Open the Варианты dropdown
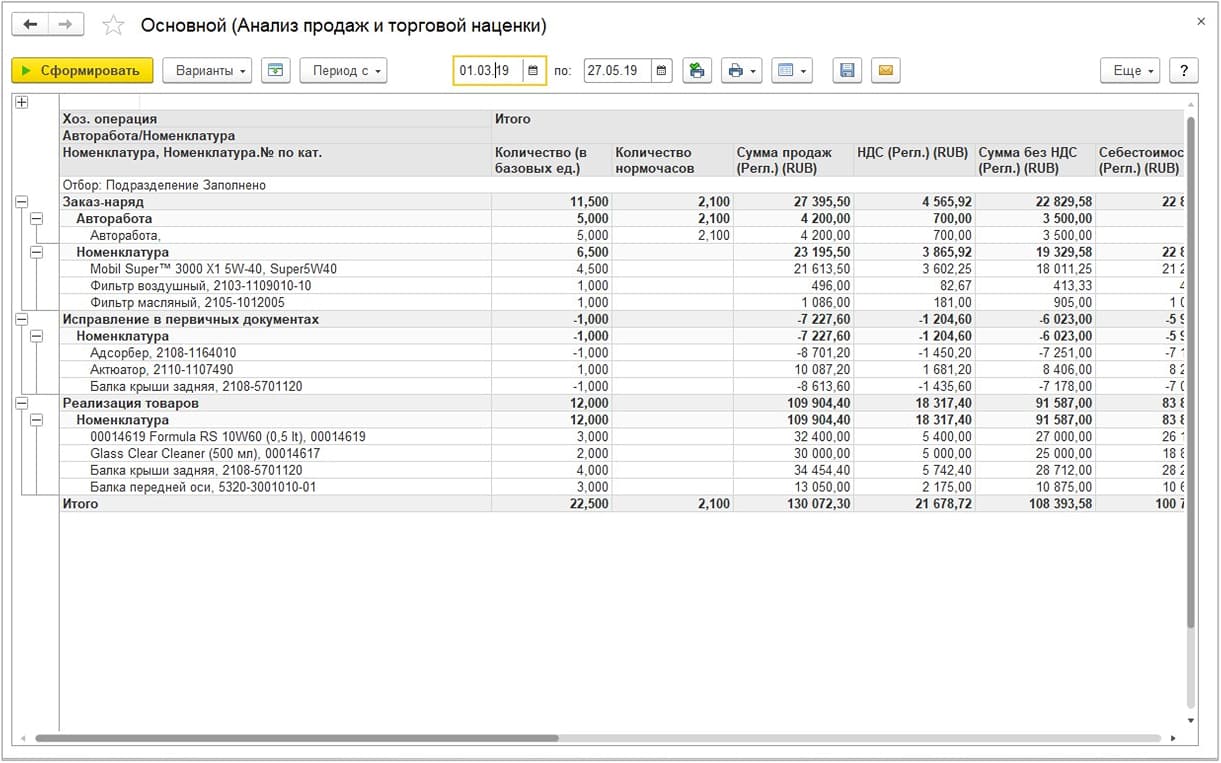Viewport: 1221px width, 763px height. coord(207,70)
